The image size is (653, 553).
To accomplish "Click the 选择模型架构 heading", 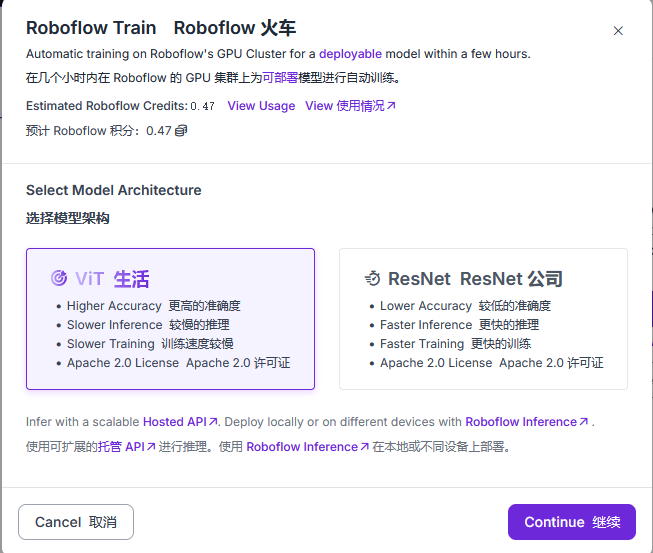I will click(67, 218).
